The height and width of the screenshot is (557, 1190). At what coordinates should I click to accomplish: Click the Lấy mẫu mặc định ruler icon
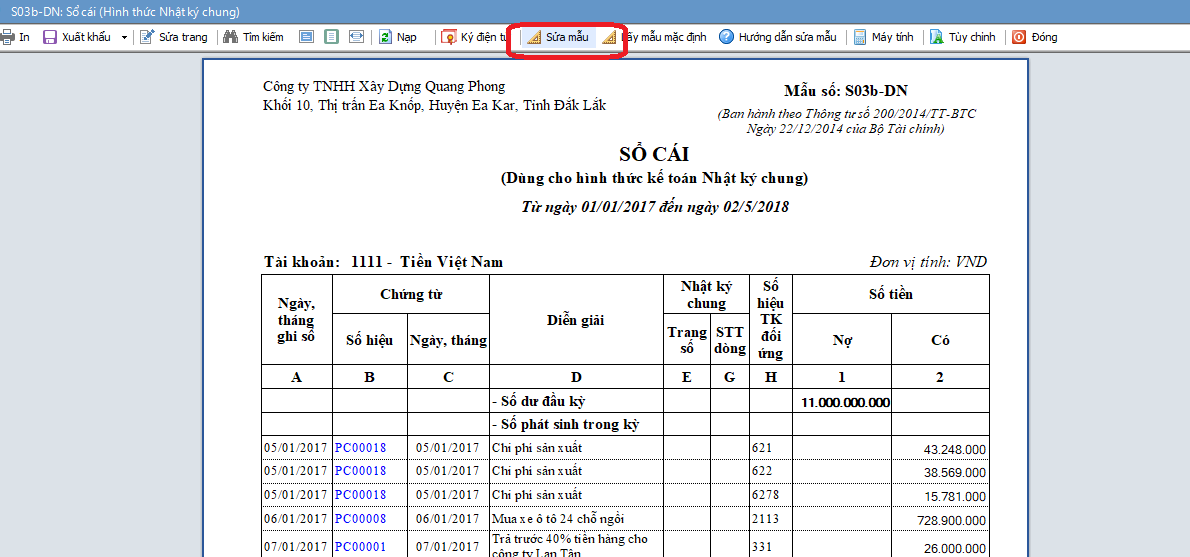[609, 36]
